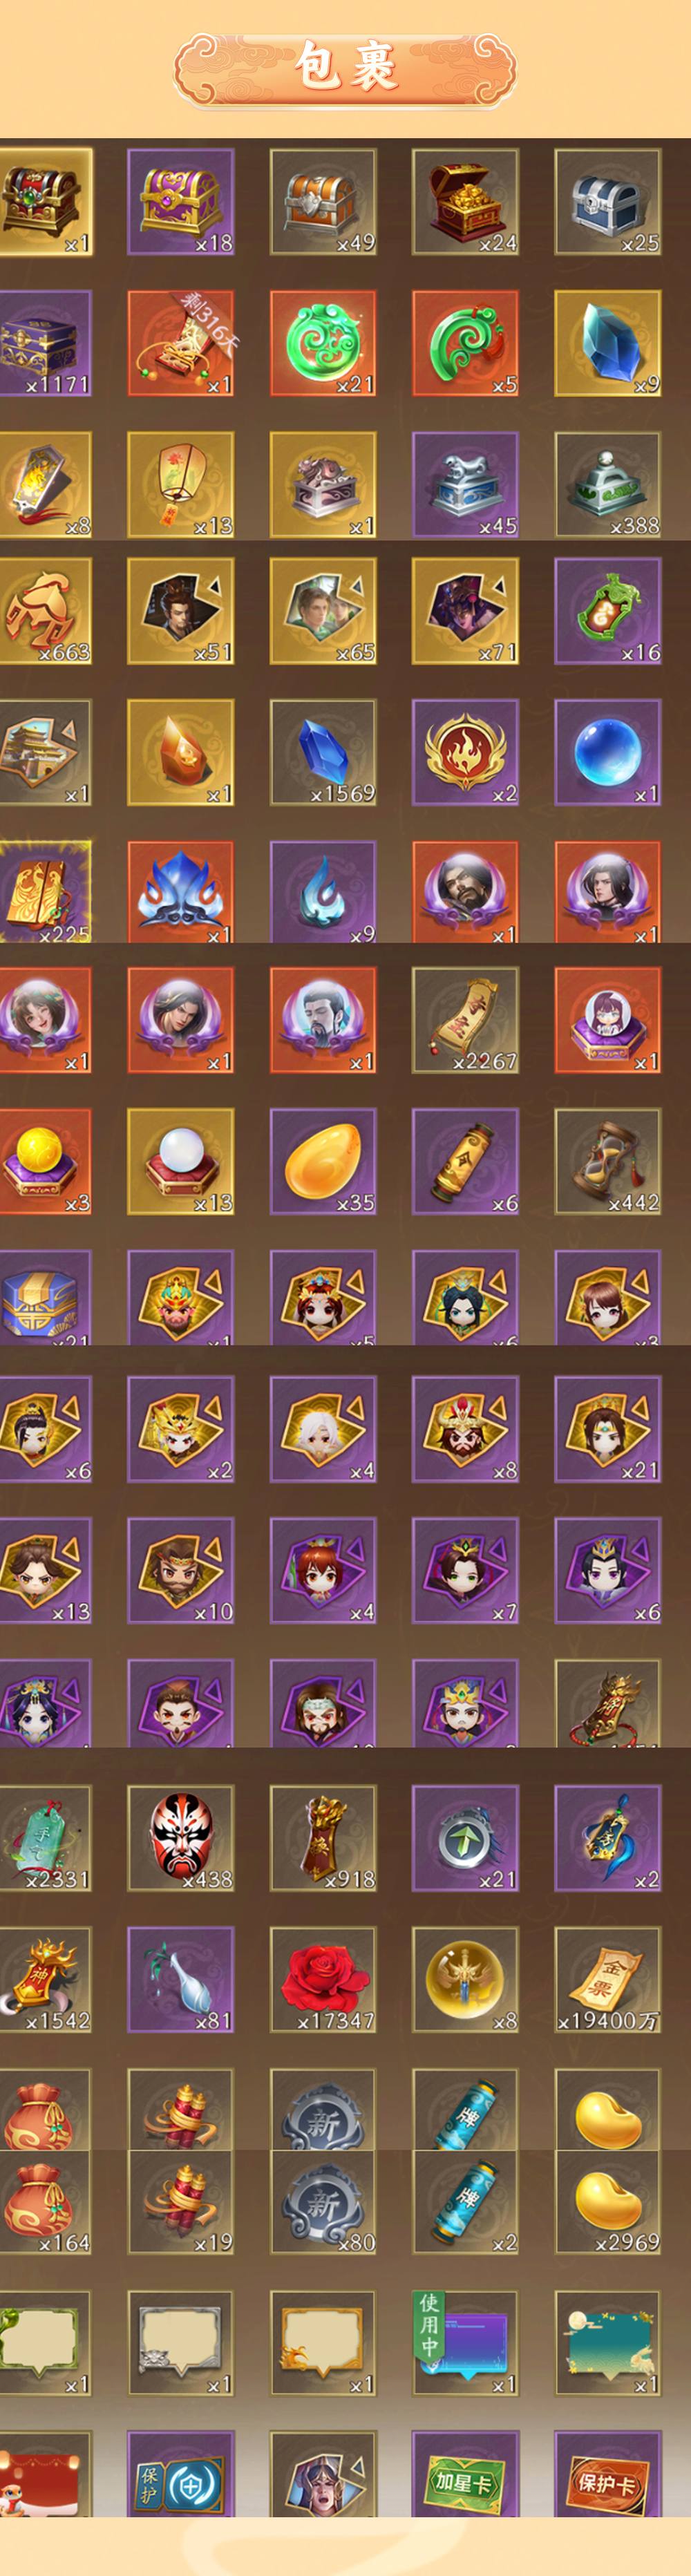Select the green upgrade arrow item x21
Screen dimensions: 691x2576
[465, 1838]
